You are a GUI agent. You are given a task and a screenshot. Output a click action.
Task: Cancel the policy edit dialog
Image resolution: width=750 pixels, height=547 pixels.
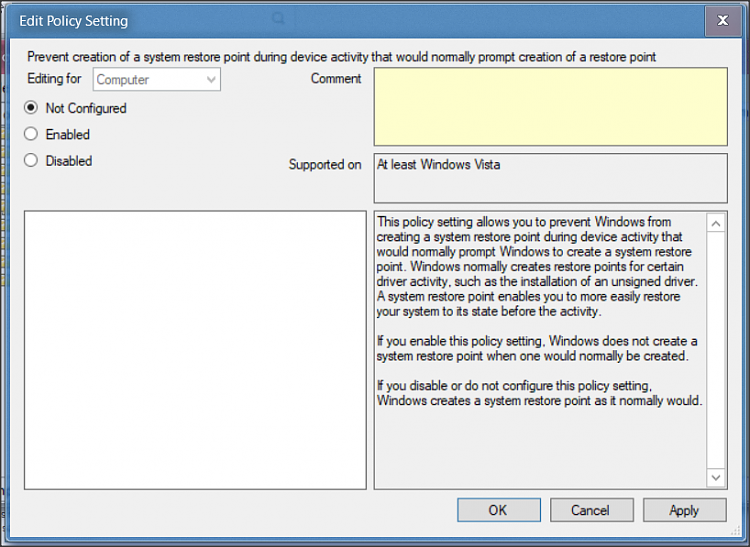click(x=590, y=510)
